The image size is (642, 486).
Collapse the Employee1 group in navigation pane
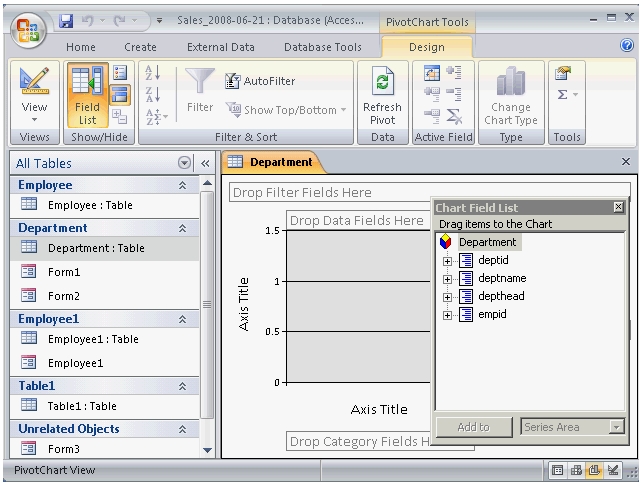[x=183, y=319]
